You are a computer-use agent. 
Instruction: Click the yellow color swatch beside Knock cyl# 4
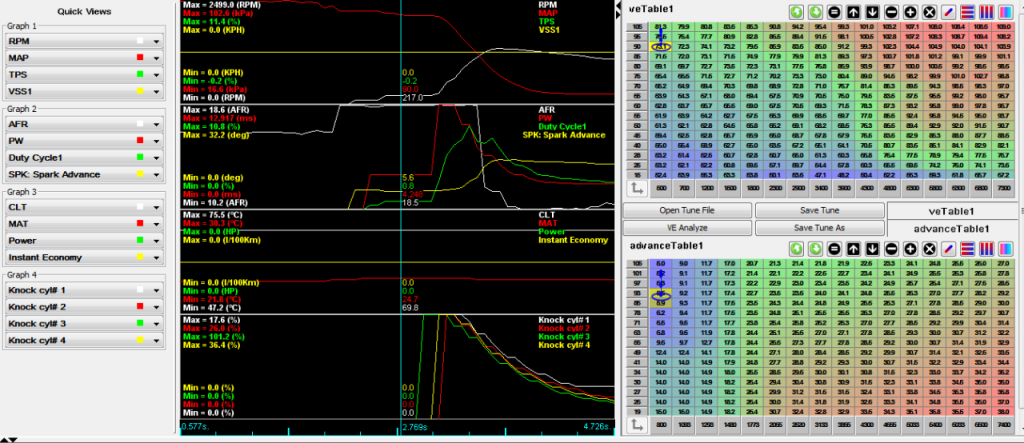[x=140, y=340]
